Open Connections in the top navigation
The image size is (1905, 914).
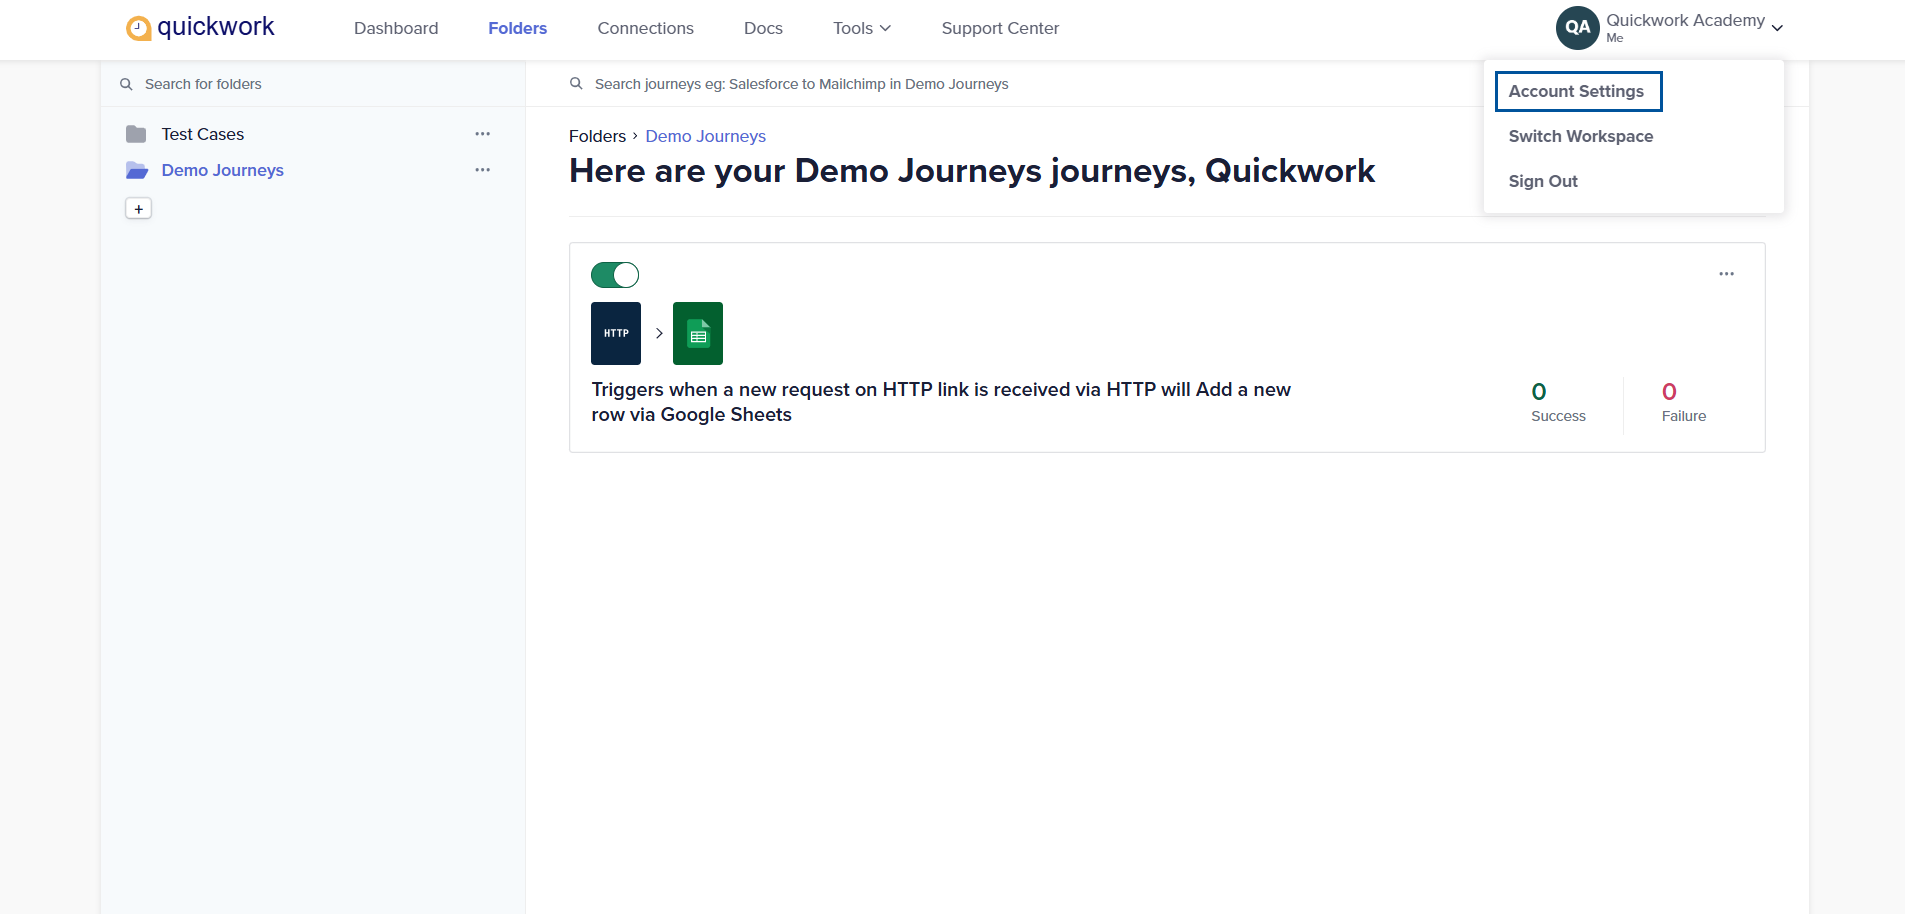point(645,28)
